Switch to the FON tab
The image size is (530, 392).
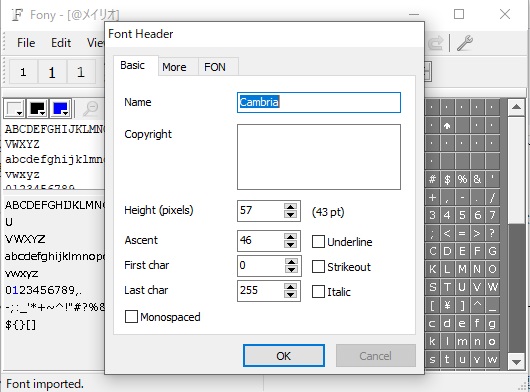pos(215,67)
